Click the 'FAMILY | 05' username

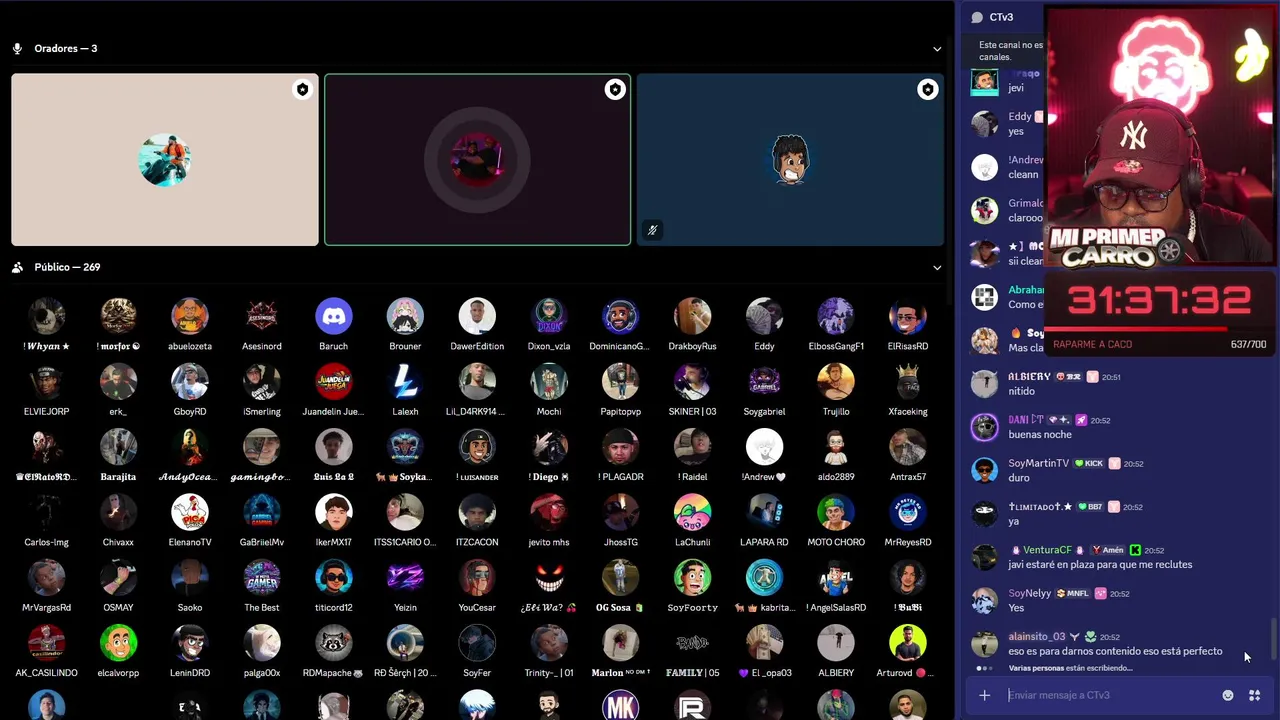coord(692,673)
